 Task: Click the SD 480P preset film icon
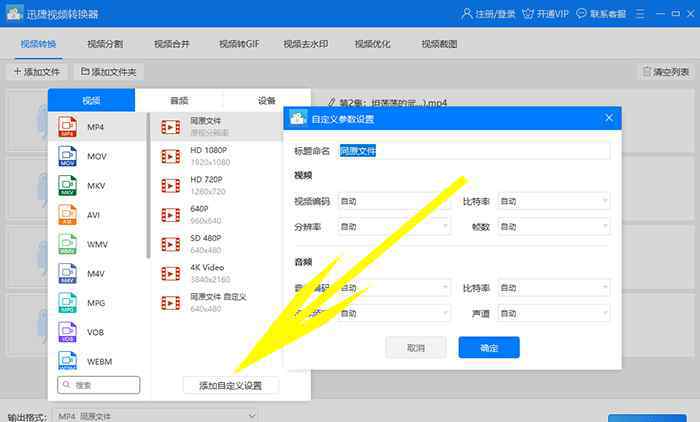[x=171, y=244]
